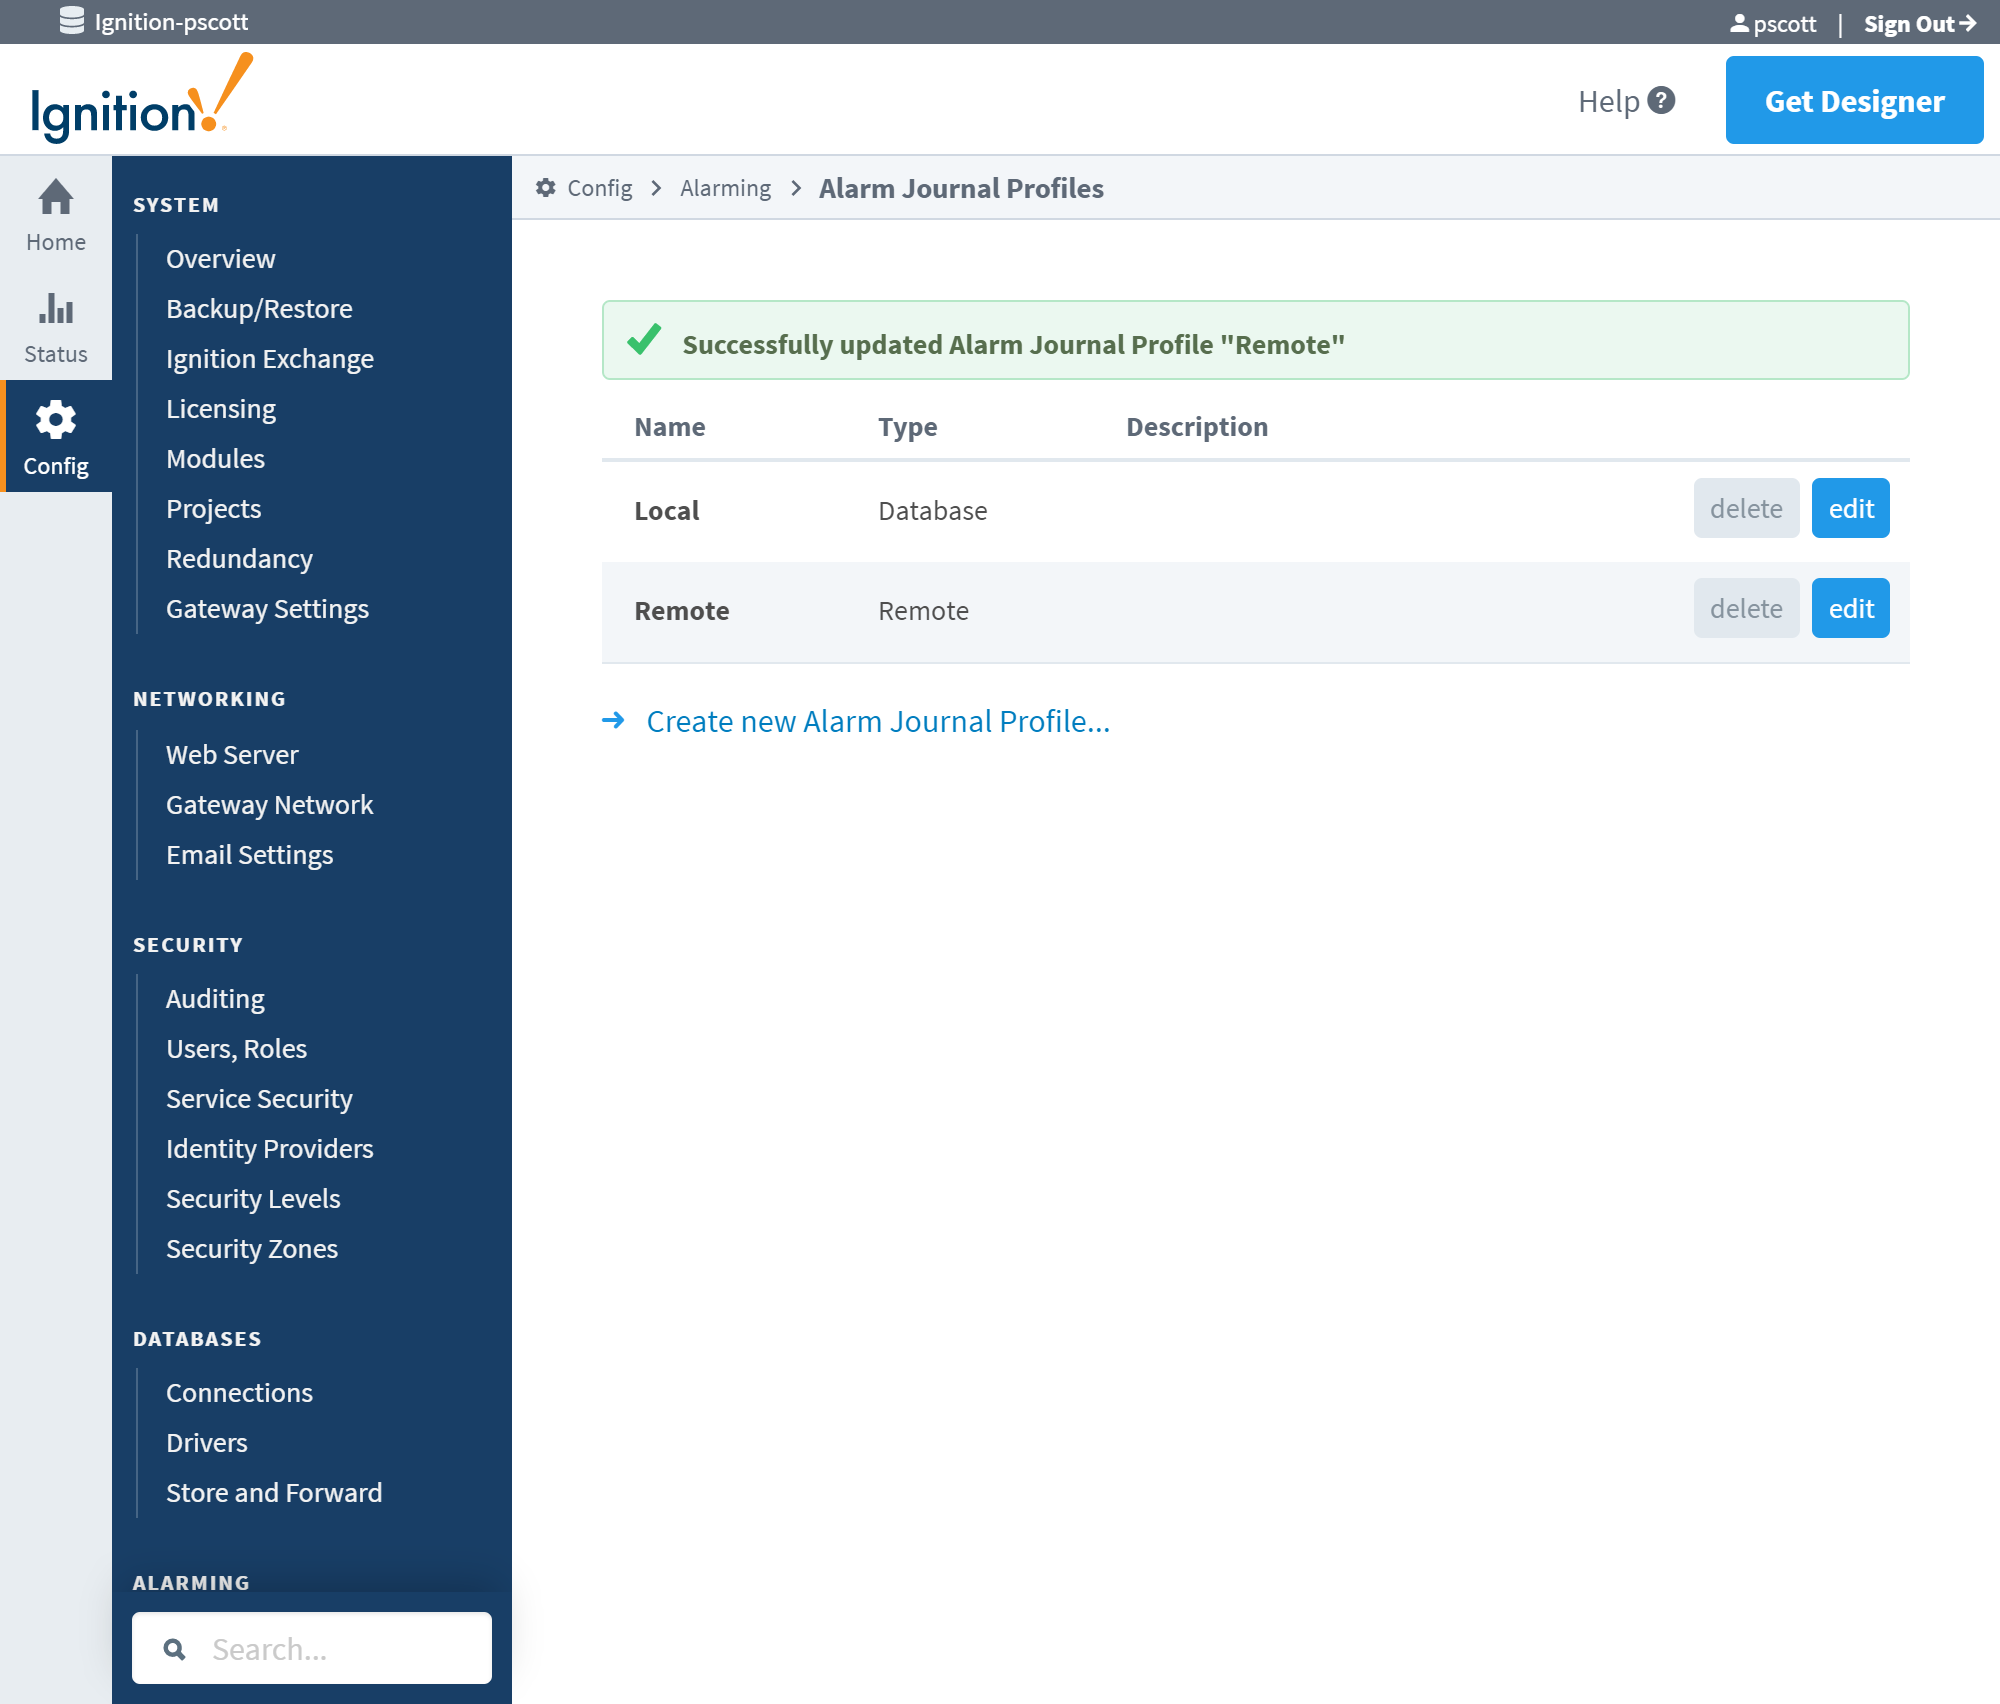Click the green success checkmark icon

[x=644, y=339]
